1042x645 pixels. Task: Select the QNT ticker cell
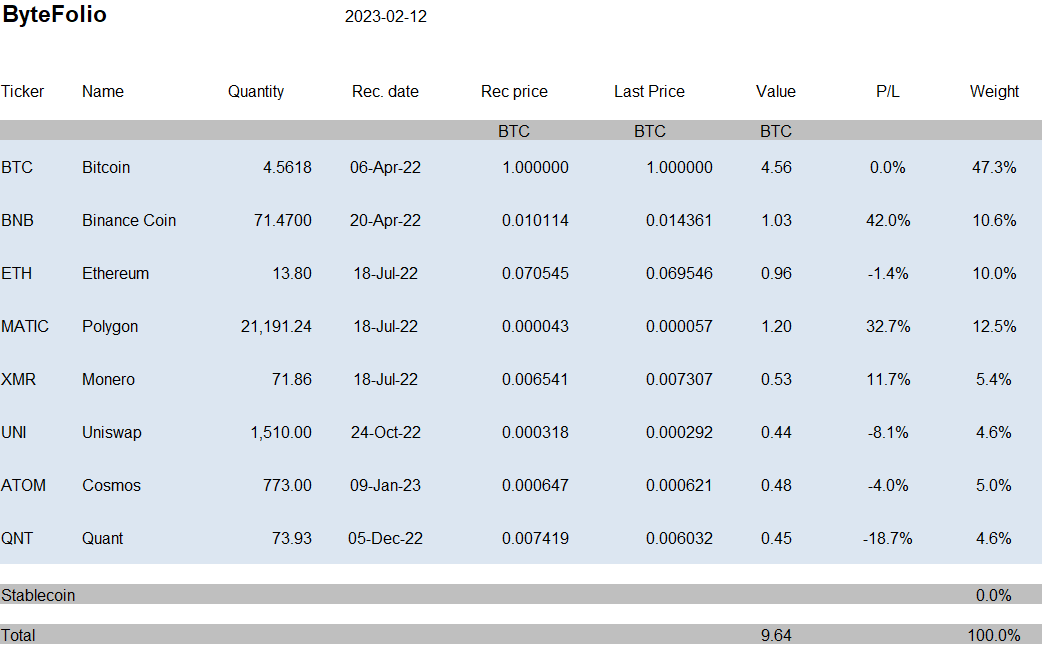point(17,539)
